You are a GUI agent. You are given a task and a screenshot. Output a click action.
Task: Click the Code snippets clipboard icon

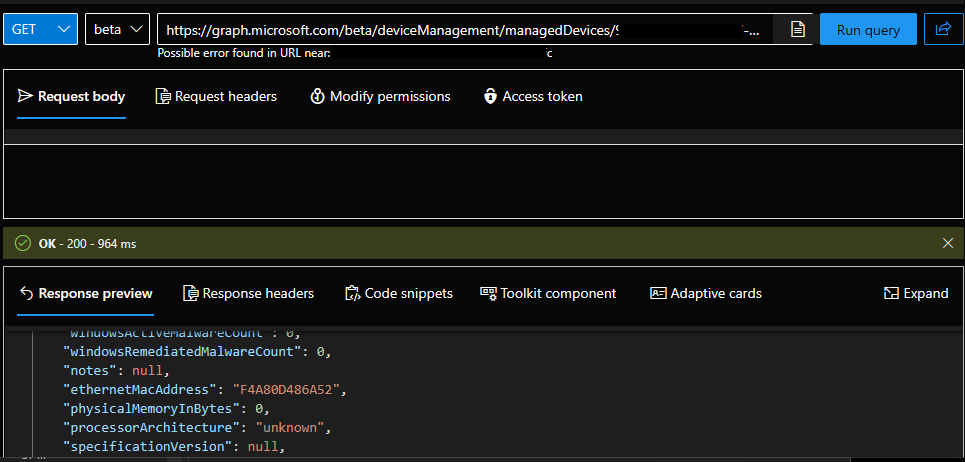[352, 293]
